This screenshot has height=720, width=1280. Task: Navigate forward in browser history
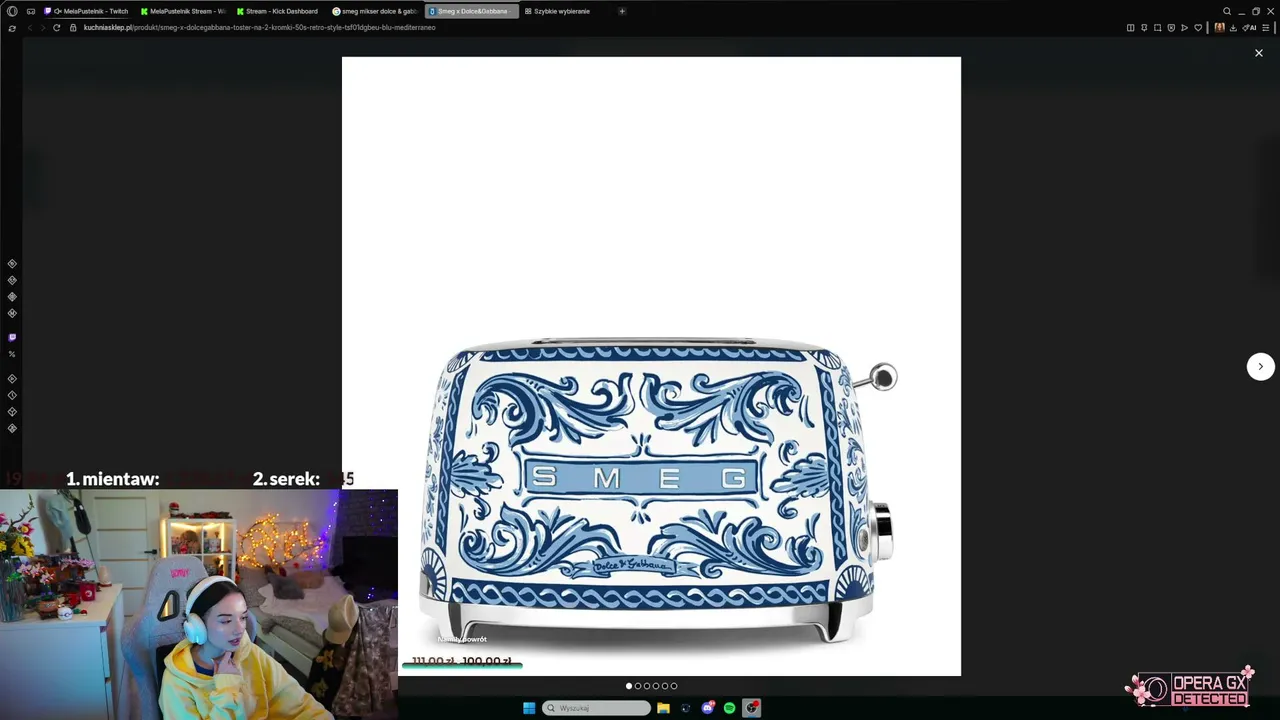[x=42, y=27]
